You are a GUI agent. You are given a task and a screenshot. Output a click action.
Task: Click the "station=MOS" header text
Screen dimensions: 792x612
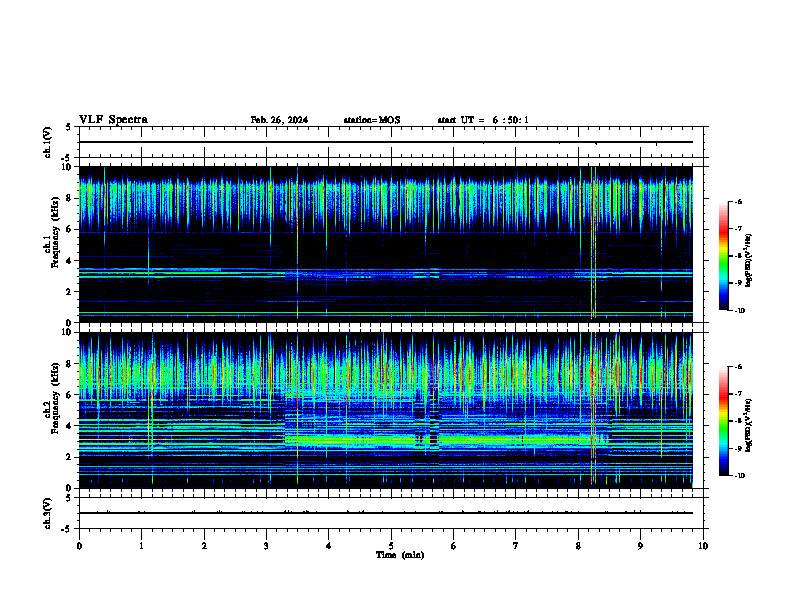372,120
